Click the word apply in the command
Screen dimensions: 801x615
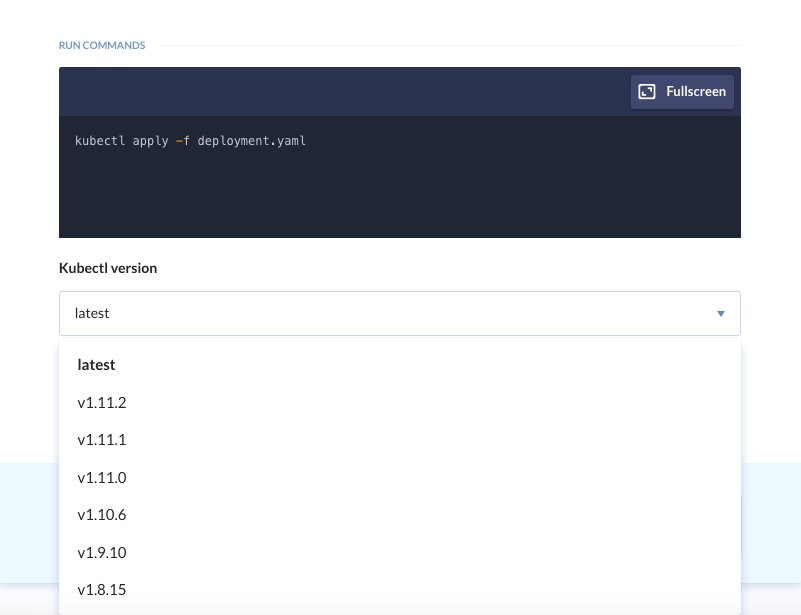click(151, 141)
